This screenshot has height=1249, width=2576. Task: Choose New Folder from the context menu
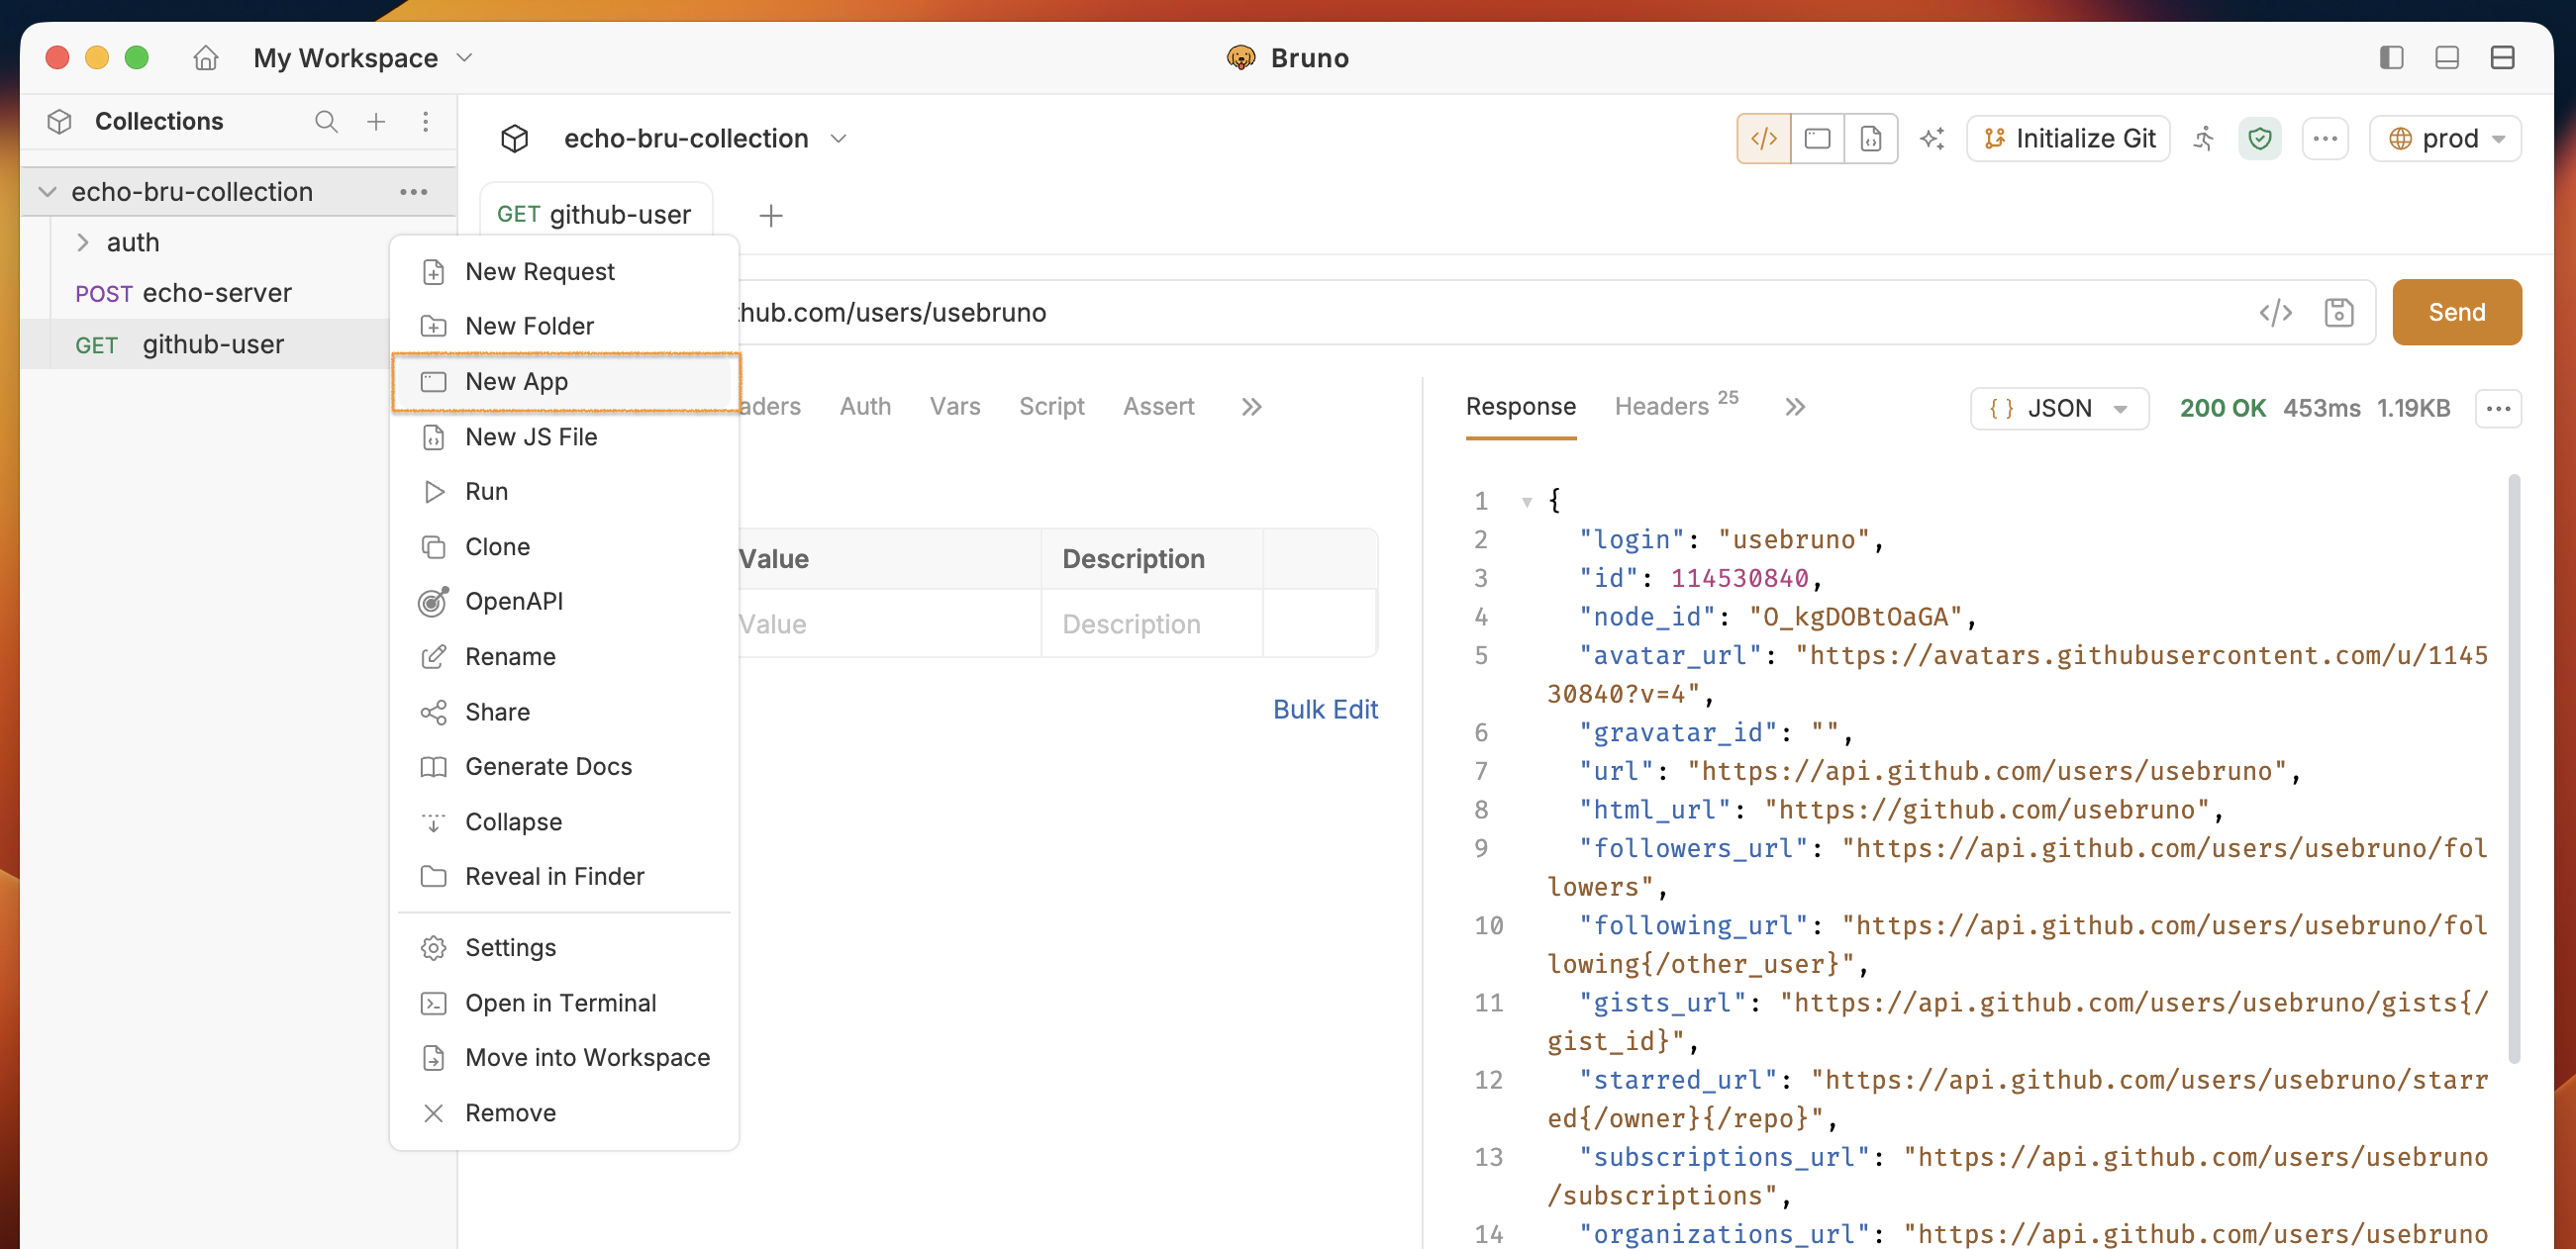coord(565,327)
